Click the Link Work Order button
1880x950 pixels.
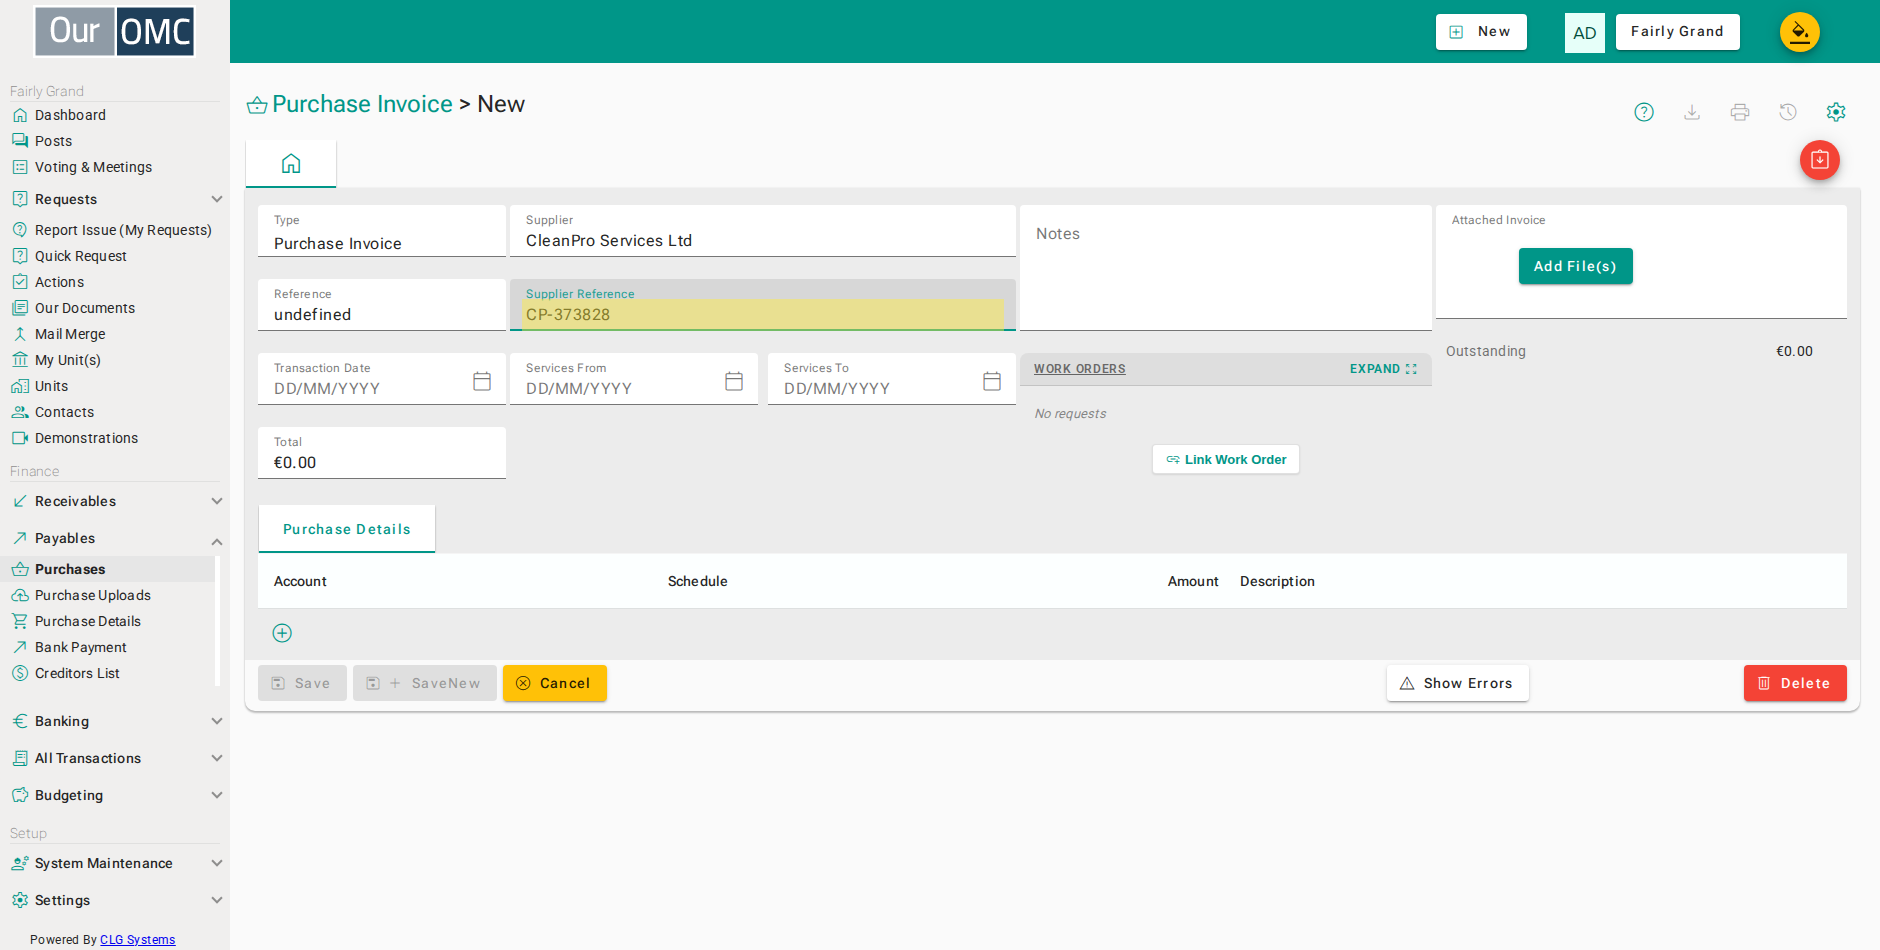1226,460
